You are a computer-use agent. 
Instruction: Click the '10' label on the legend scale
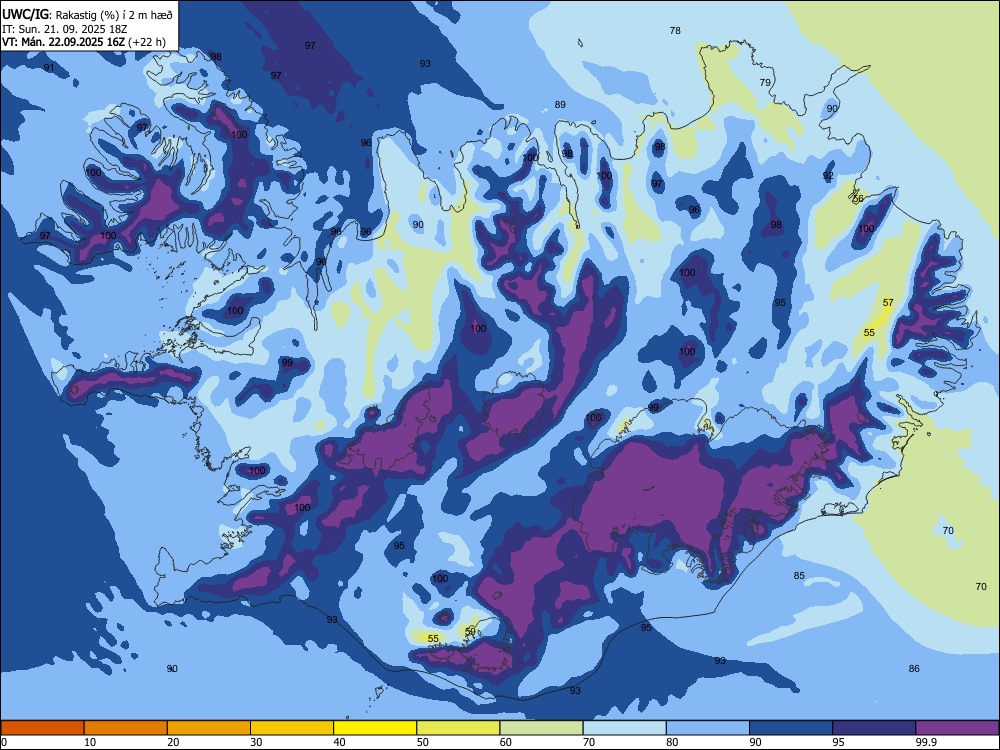click(90, 742)
